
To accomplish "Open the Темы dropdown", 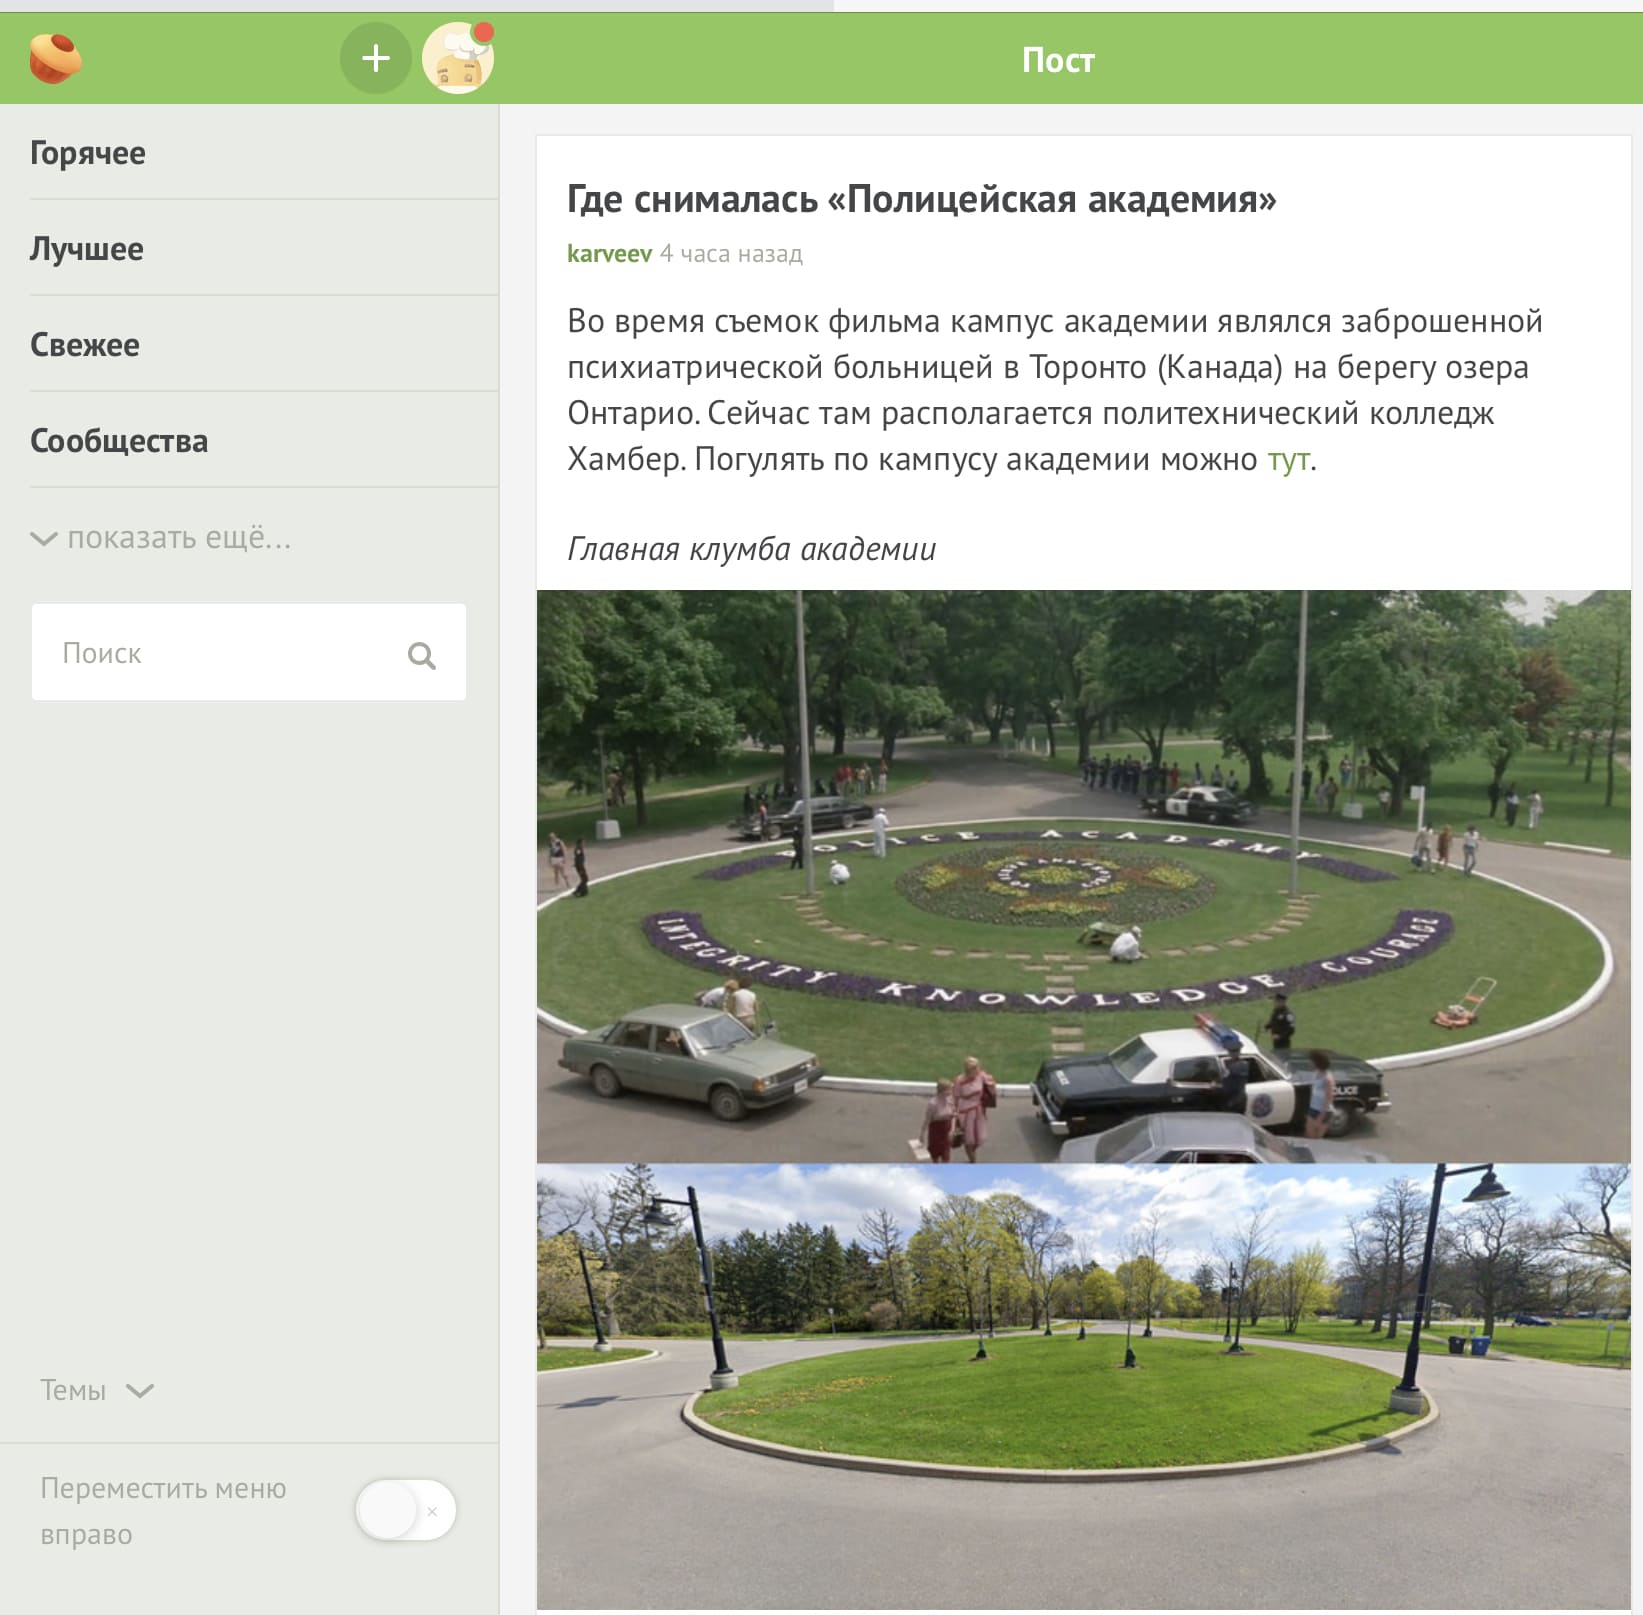I will click(x=97, y=1390).
